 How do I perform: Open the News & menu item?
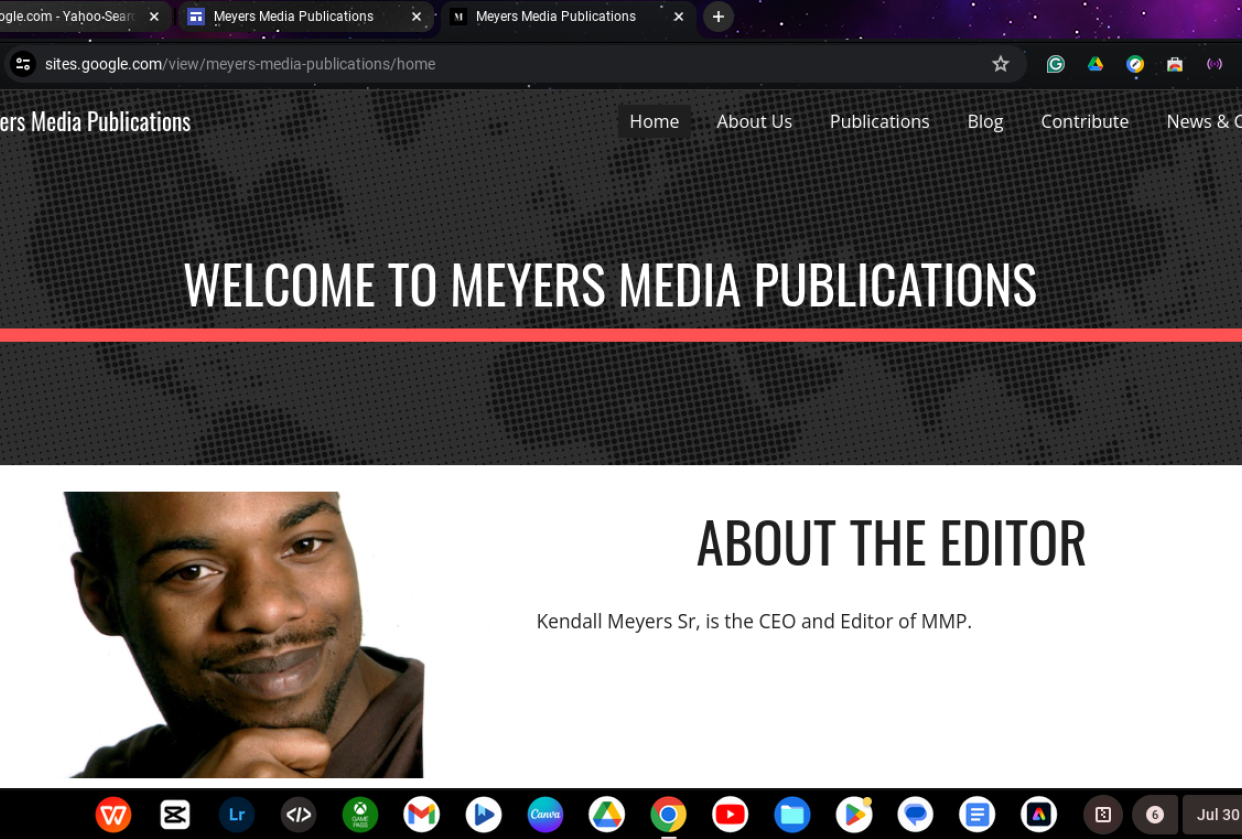[1203, 121]
